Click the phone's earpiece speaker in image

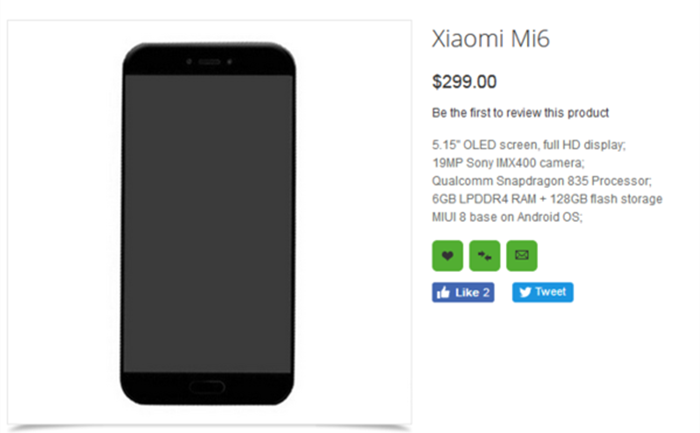(x=209, y=62)
